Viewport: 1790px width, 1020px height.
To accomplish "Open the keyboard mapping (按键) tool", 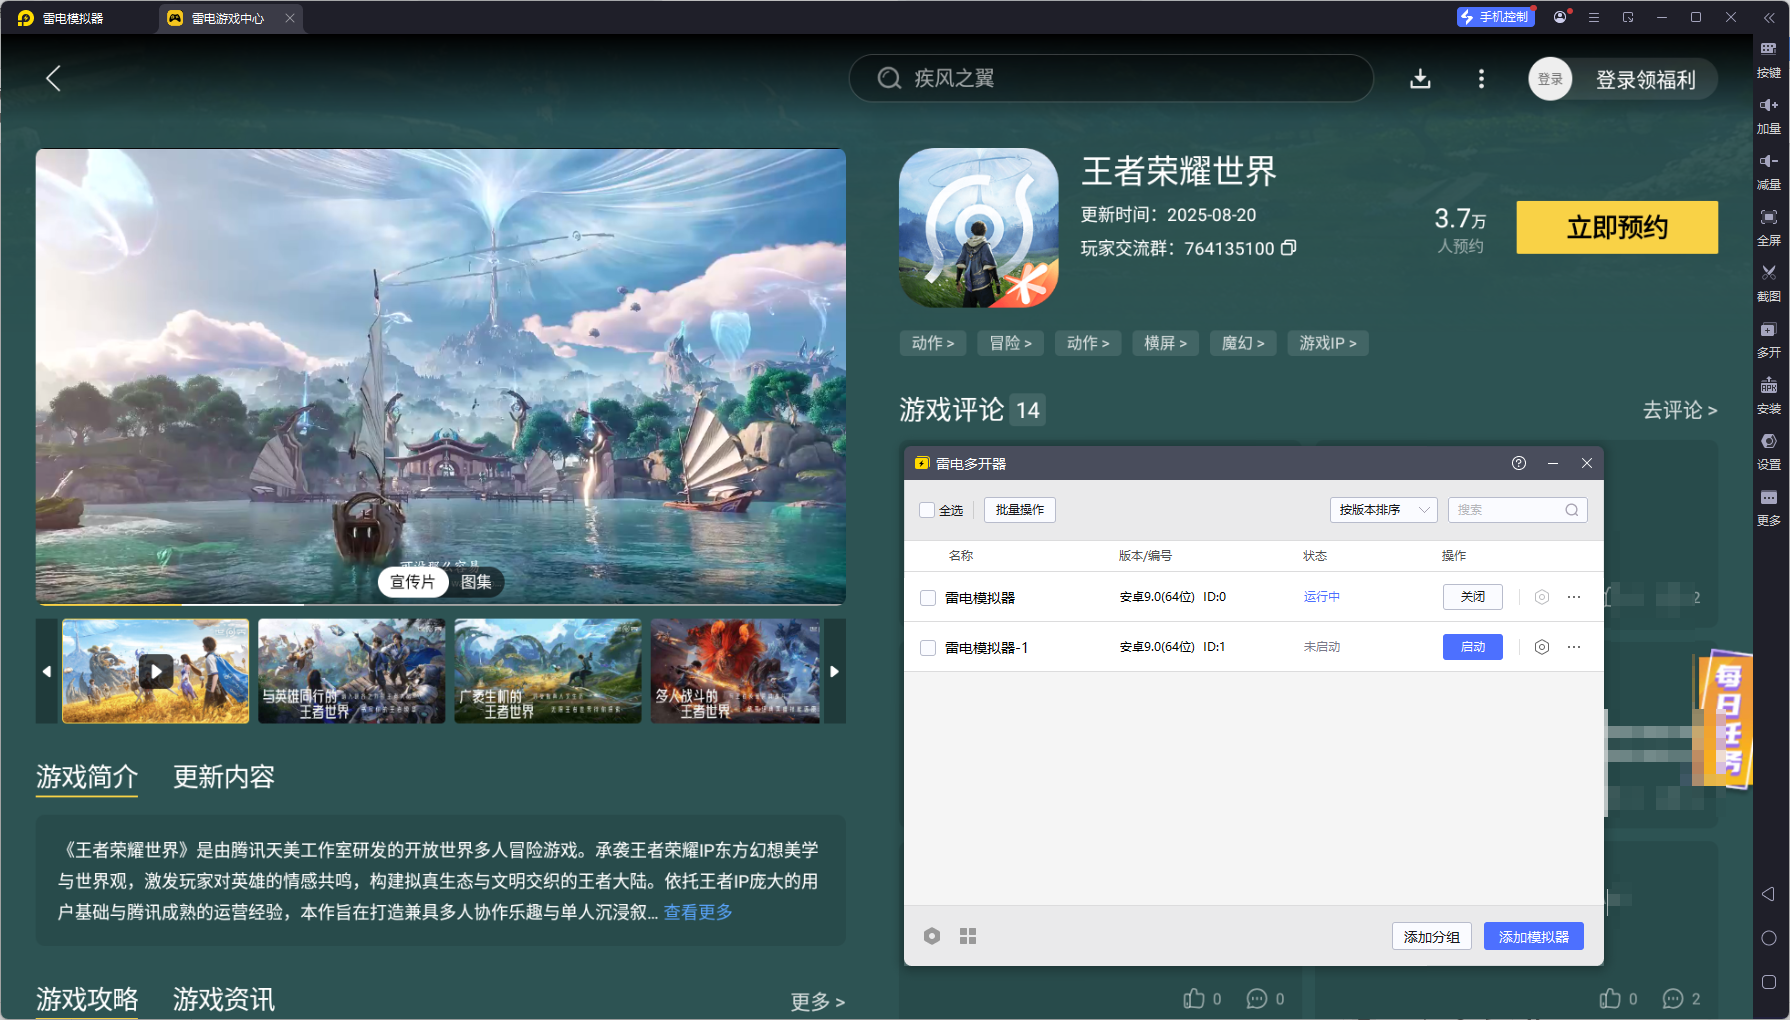I will (x=1768, y=58).
